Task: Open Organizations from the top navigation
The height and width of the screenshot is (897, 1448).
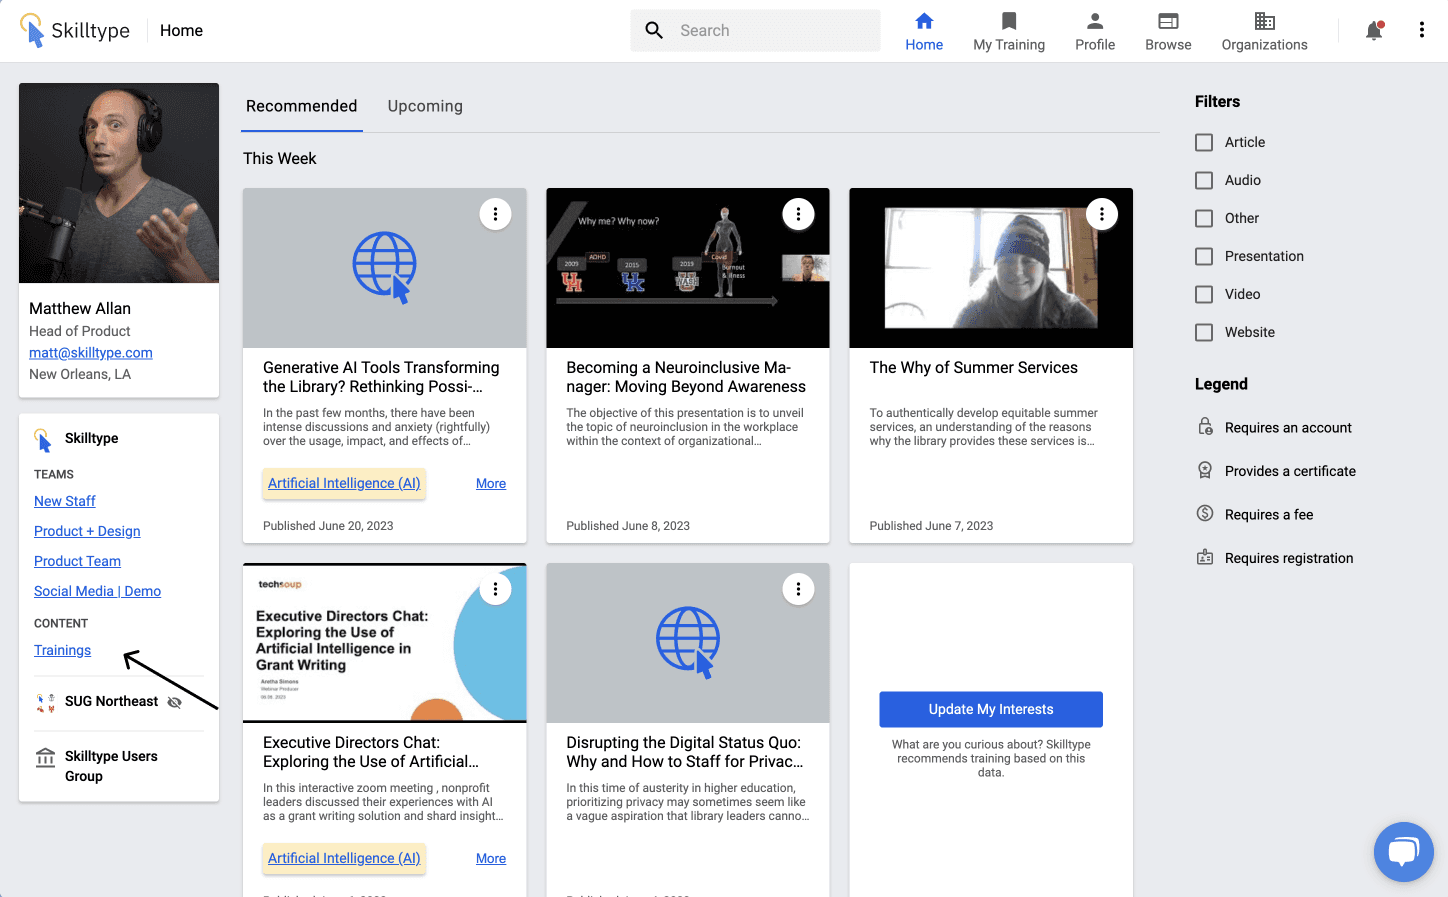Action: click(1264, 31)
